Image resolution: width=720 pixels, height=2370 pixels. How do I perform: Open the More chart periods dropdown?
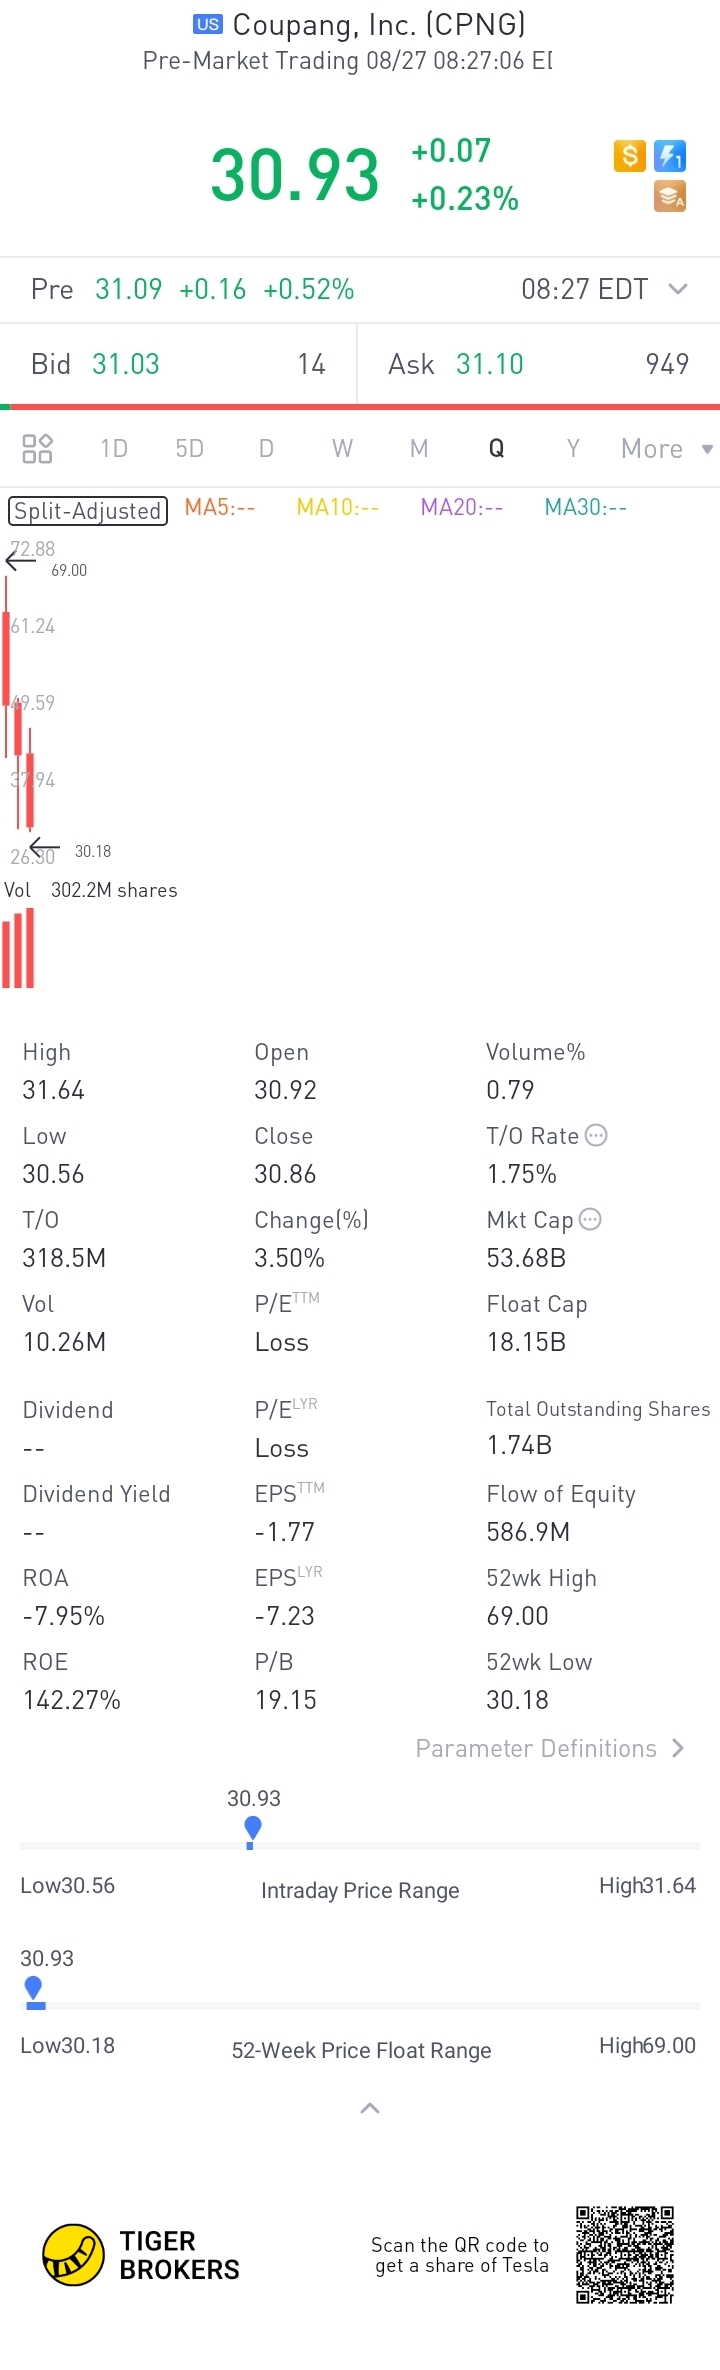(666, 449)
